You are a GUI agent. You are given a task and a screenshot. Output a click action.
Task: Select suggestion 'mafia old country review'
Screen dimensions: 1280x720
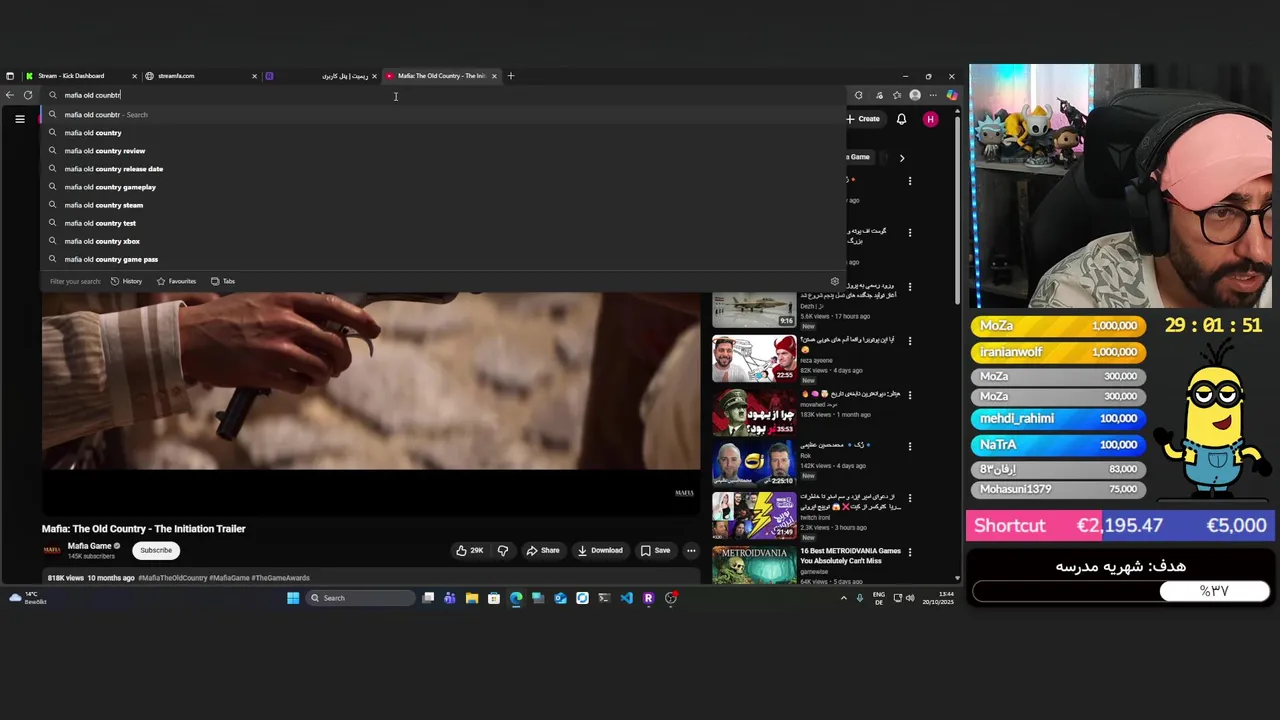[443, 151]
